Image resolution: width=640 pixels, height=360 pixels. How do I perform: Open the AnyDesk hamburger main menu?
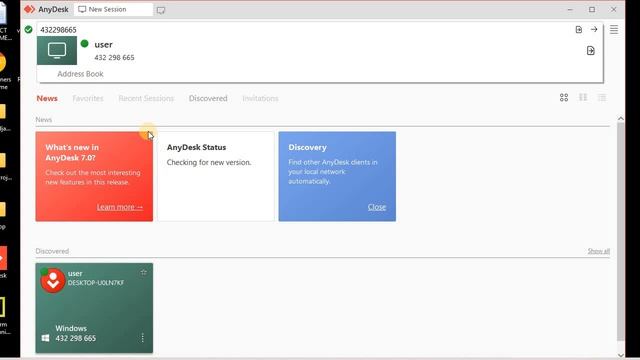[x=614, y=29]
